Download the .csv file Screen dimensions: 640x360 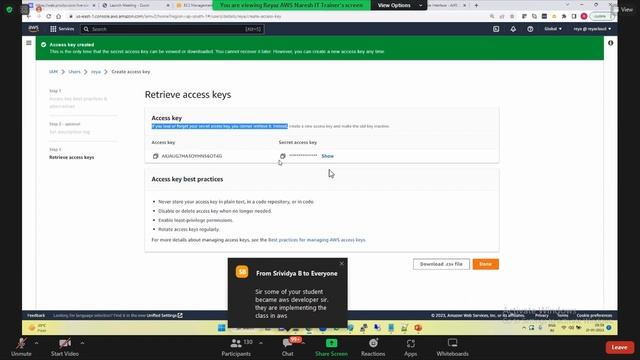point(441,264)
